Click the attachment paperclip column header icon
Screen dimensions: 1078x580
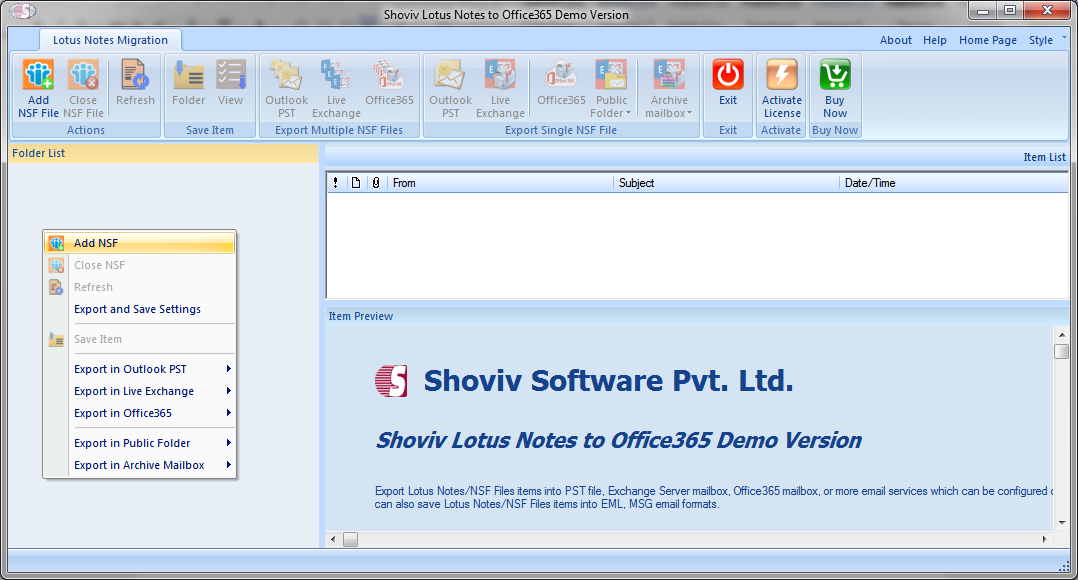pos(375,183)
